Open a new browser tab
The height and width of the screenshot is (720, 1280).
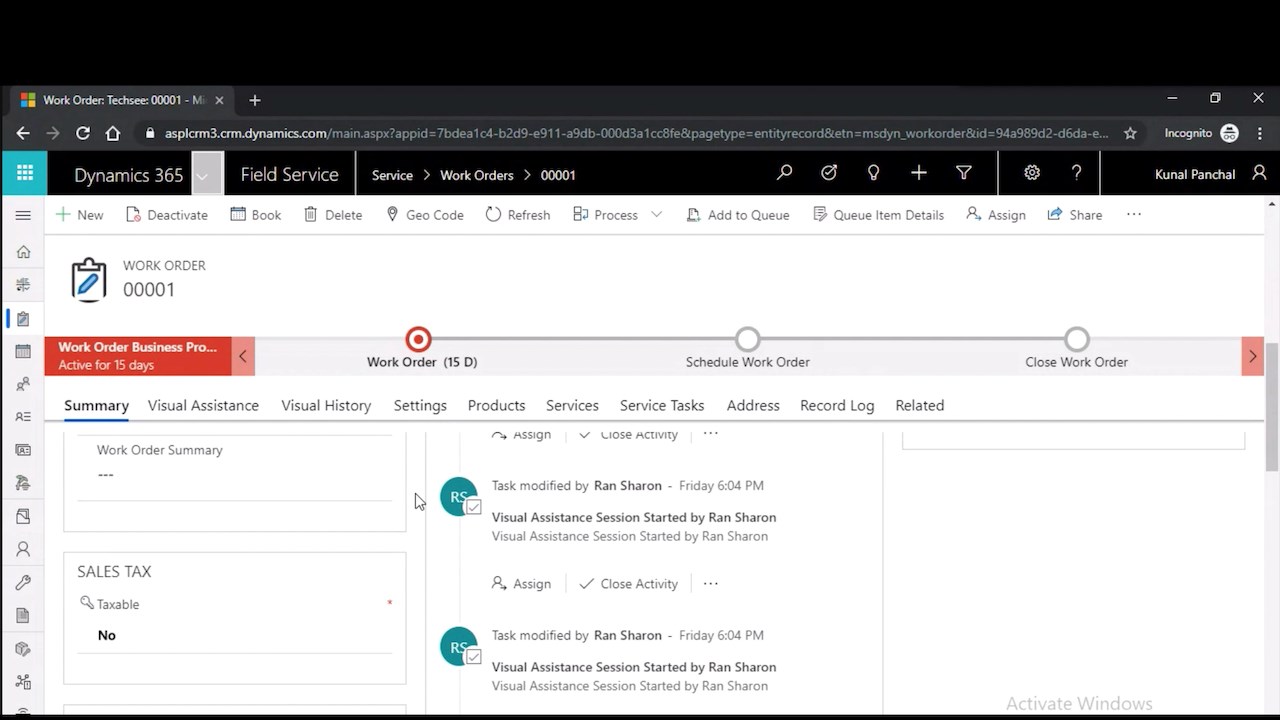tap(255, 100)
